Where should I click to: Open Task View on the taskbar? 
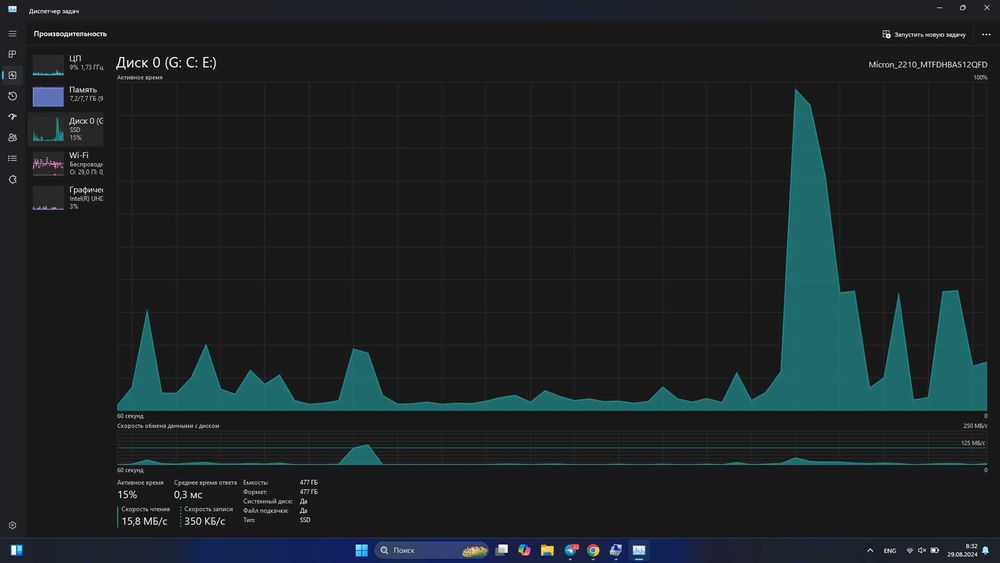tap(502, 550)
